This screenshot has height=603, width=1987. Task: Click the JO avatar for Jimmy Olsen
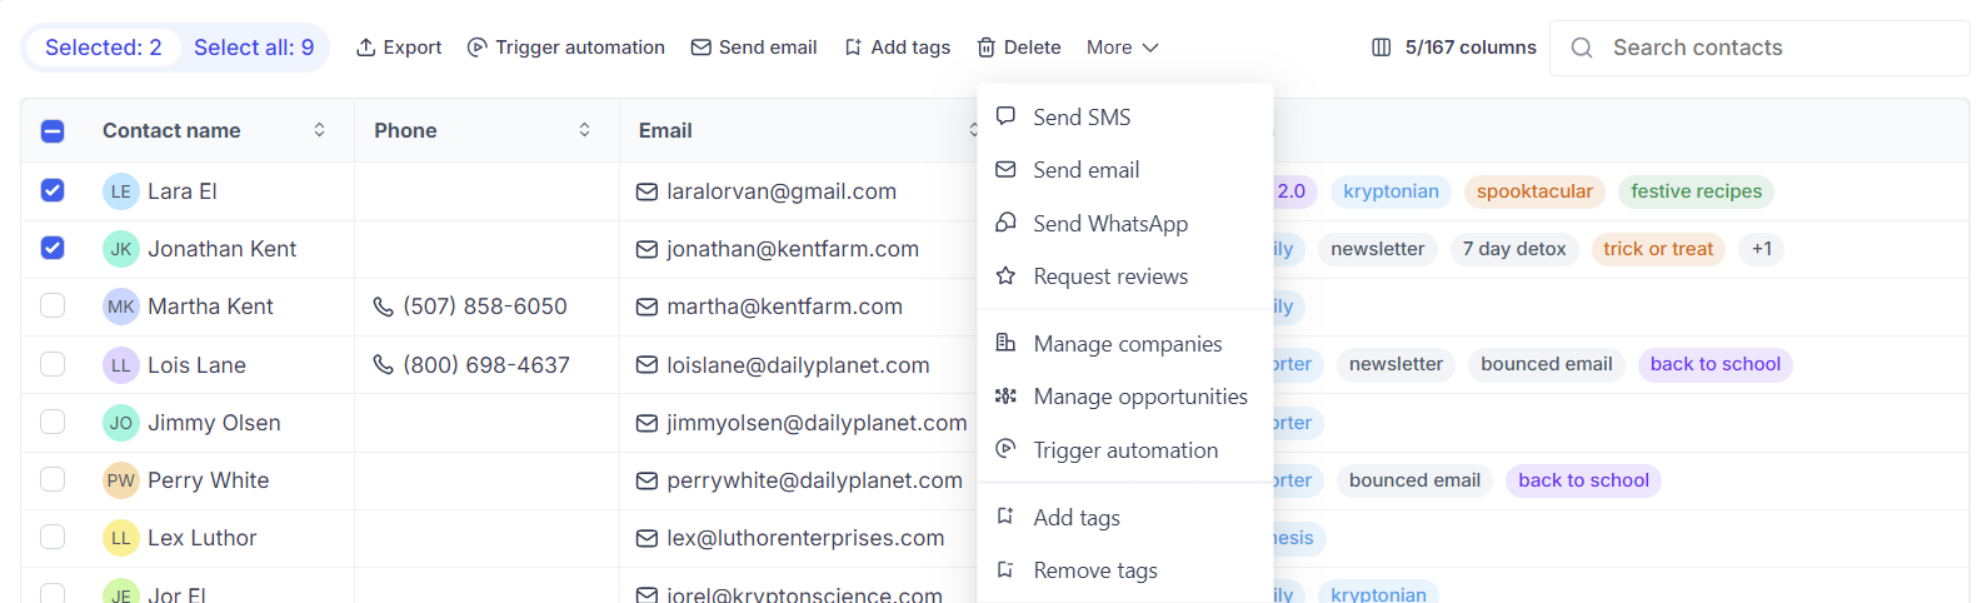coord(121,423)
